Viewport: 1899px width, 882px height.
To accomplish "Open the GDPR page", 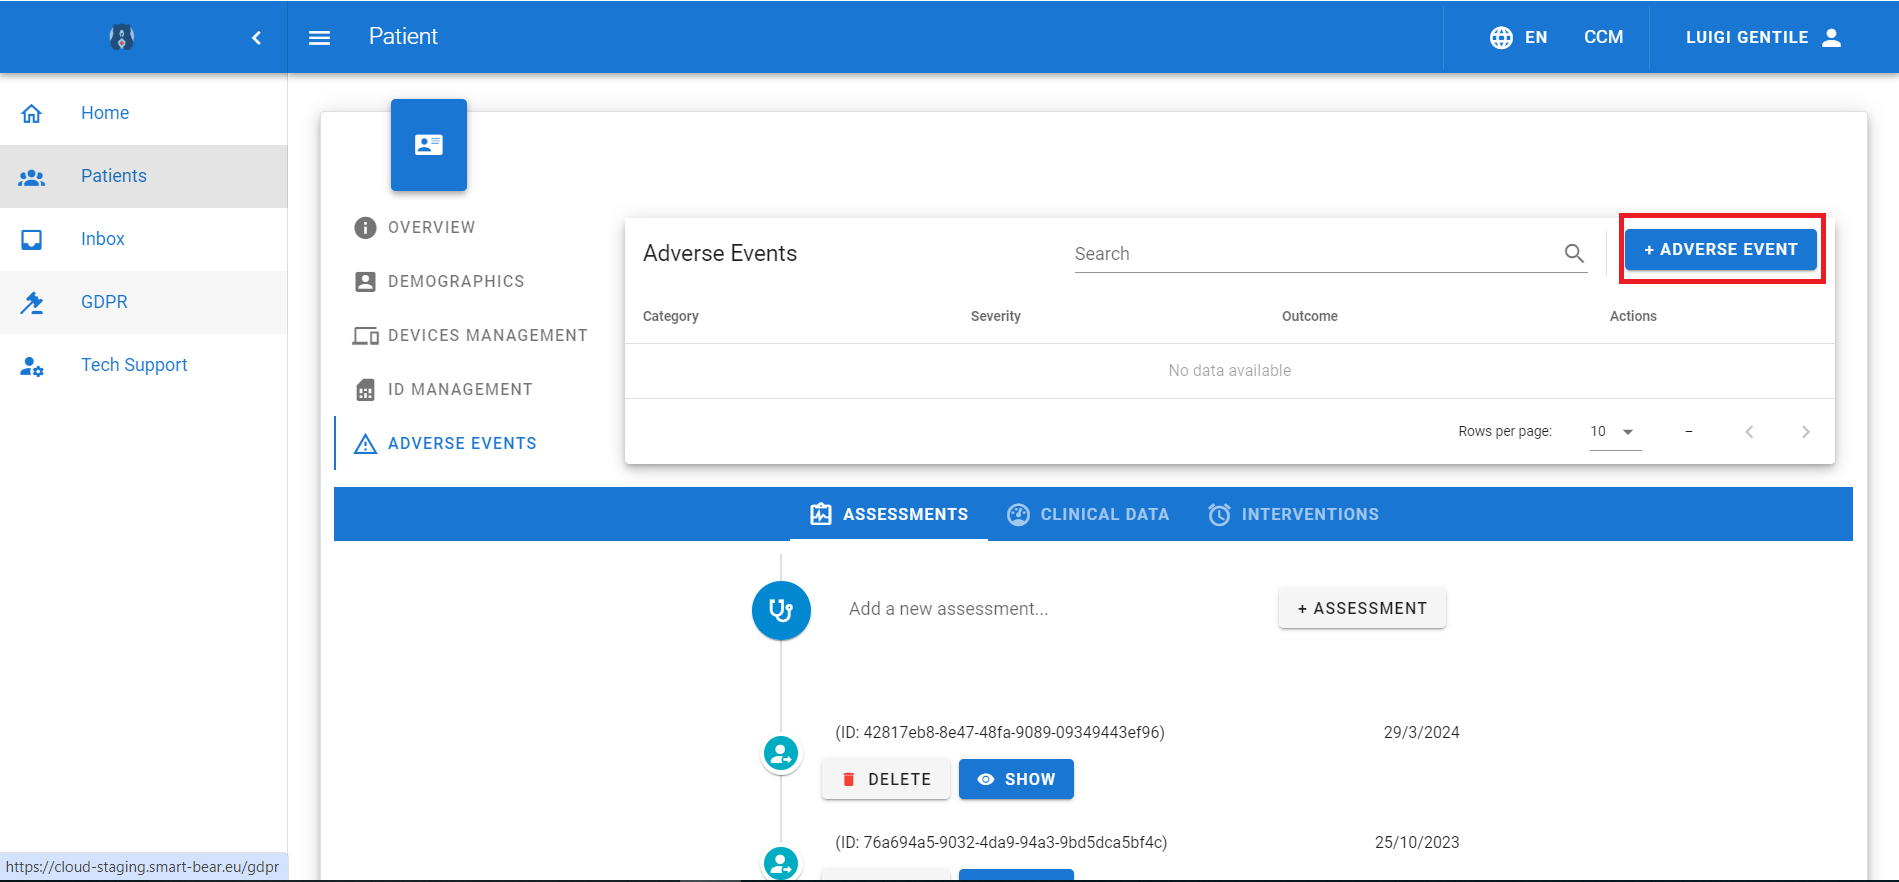I will [144, 302].
